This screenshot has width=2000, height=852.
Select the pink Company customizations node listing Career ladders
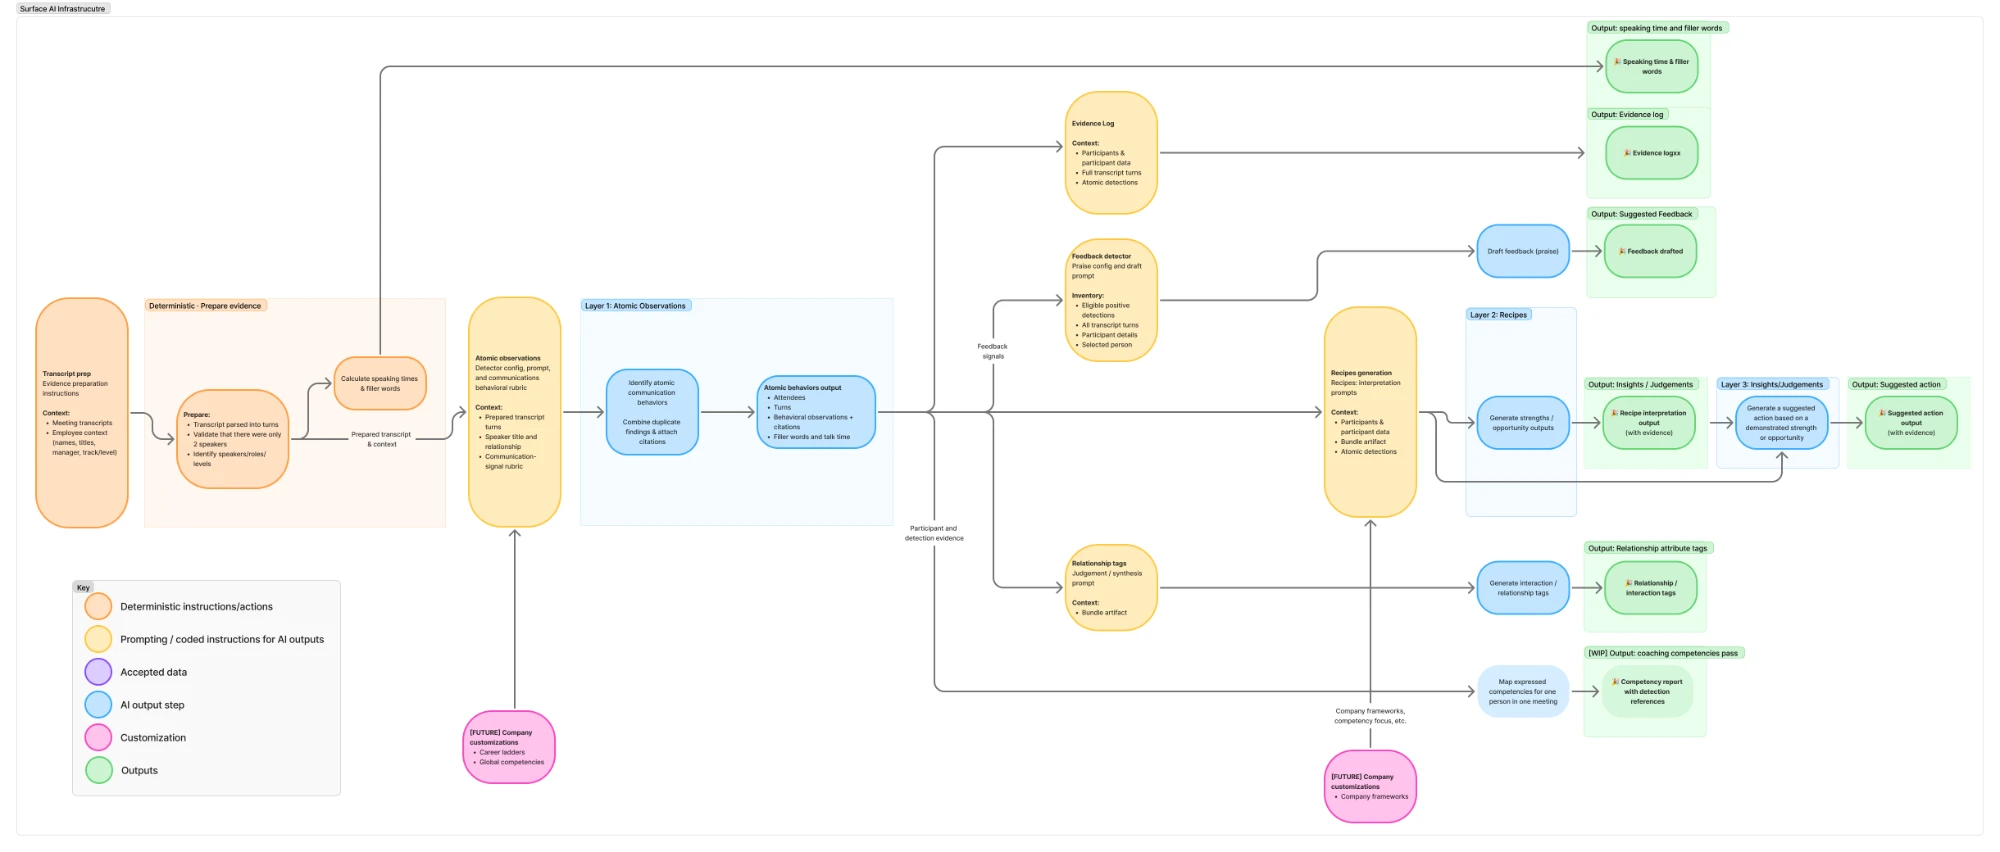click(509, 747)
